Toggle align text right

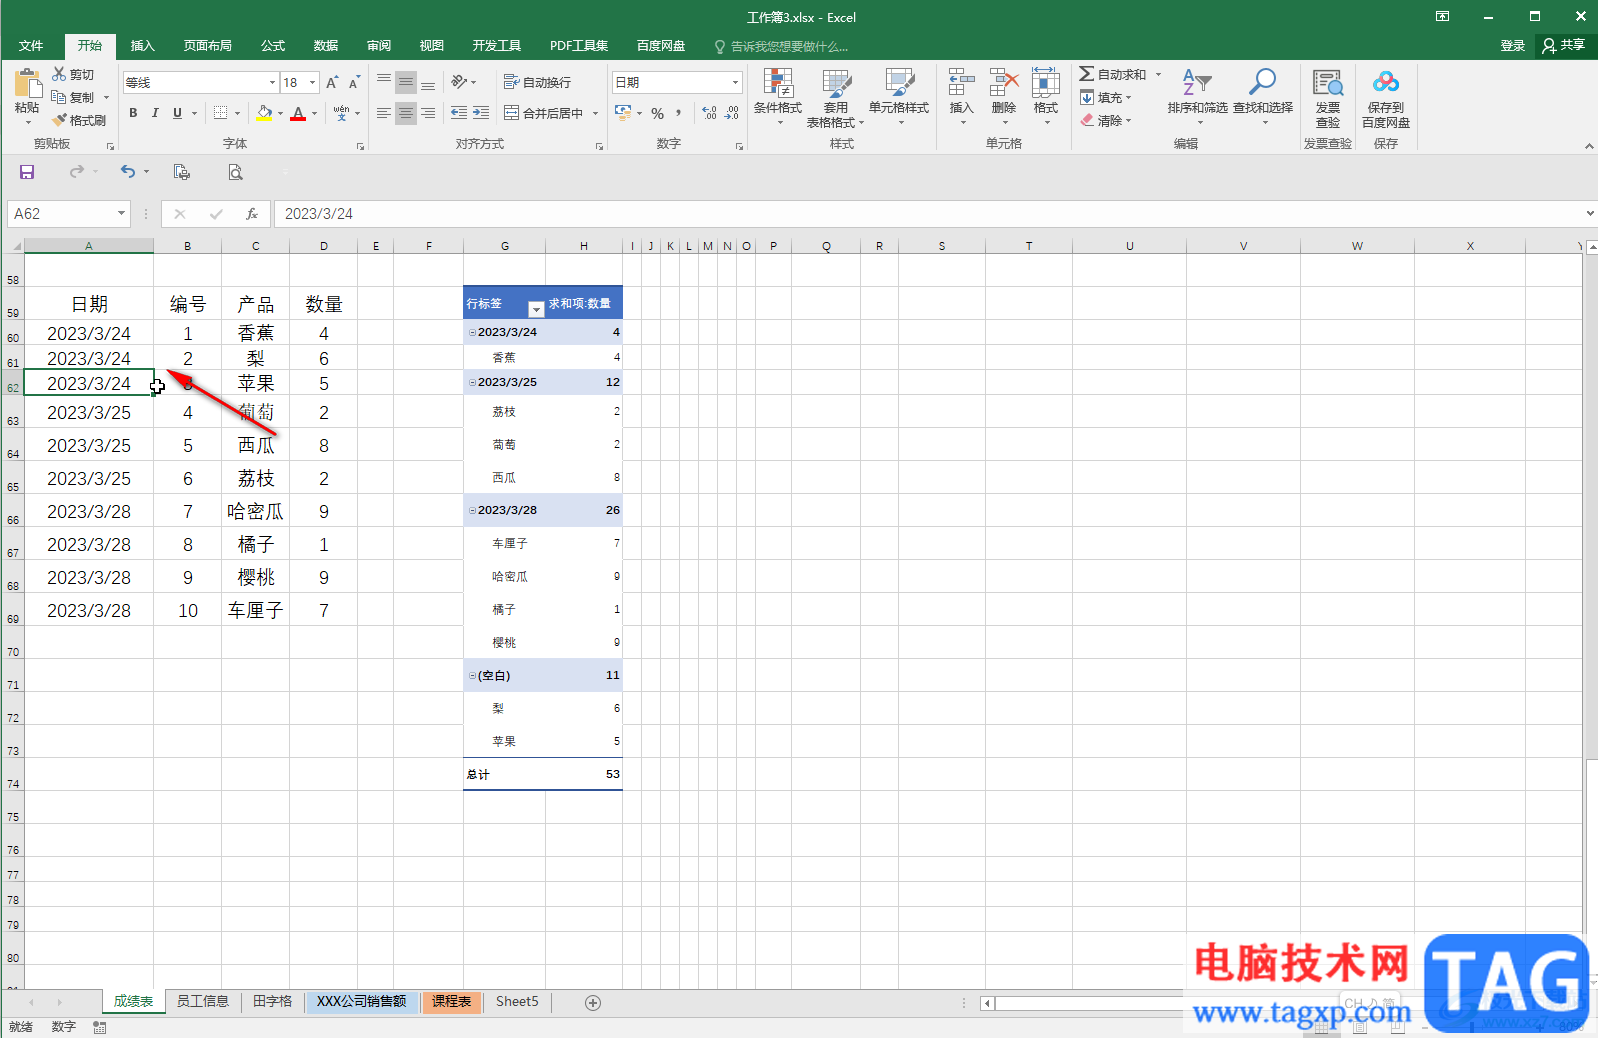428,113
